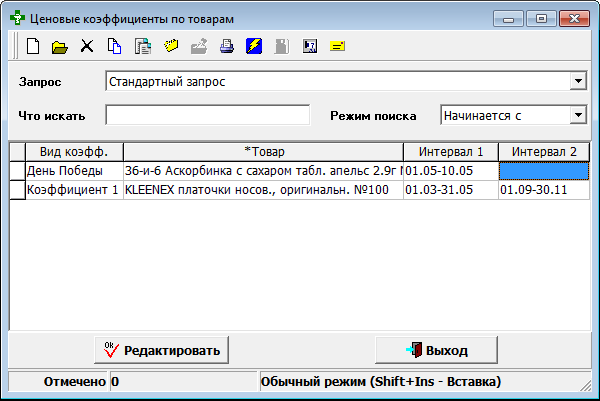Mark the Коэффициент 1 row selector box
600x401 pixels.
coord(17,190)
